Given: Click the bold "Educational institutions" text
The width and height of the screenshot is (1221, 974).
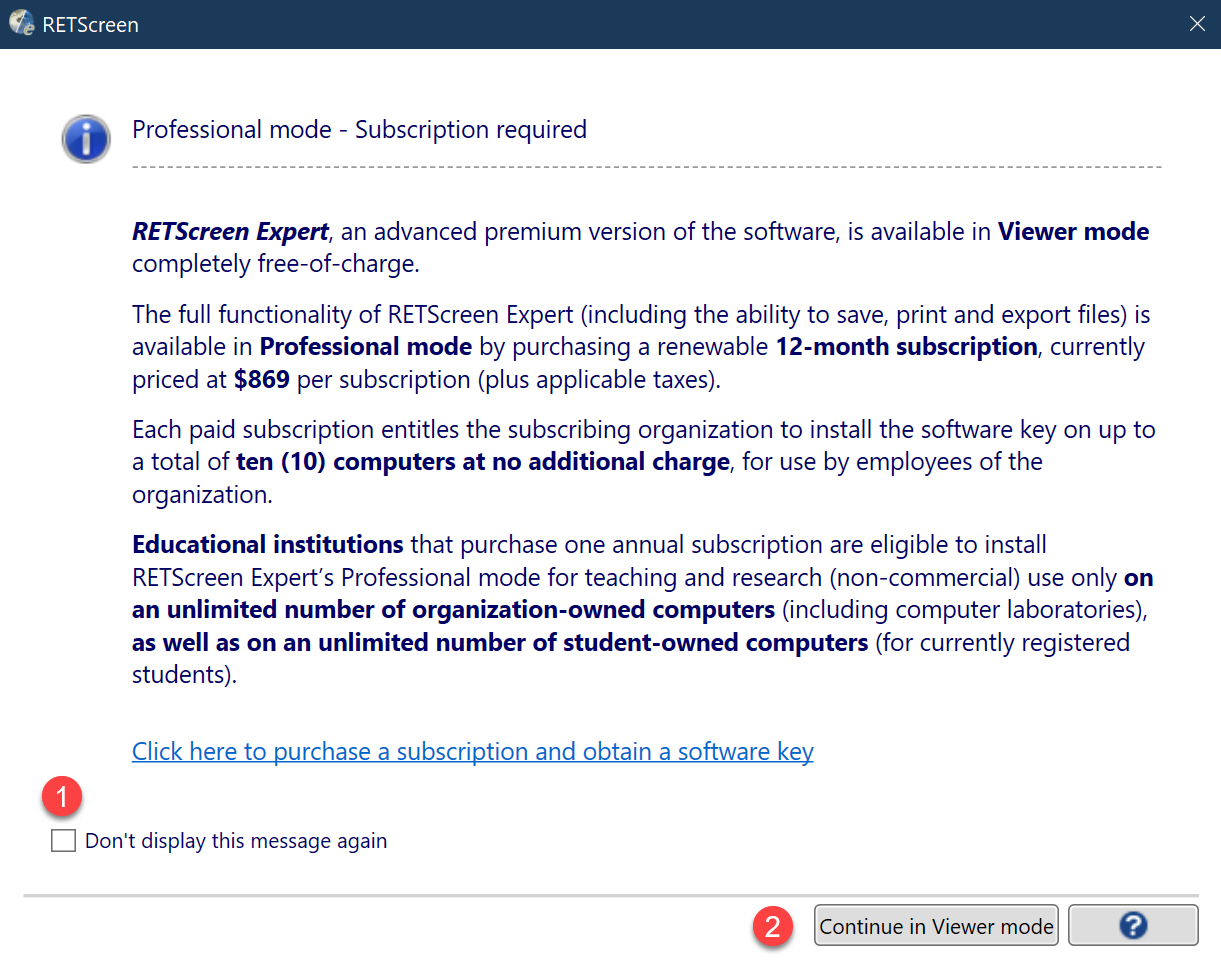Looking at the screenshot, I should point(268,545).
